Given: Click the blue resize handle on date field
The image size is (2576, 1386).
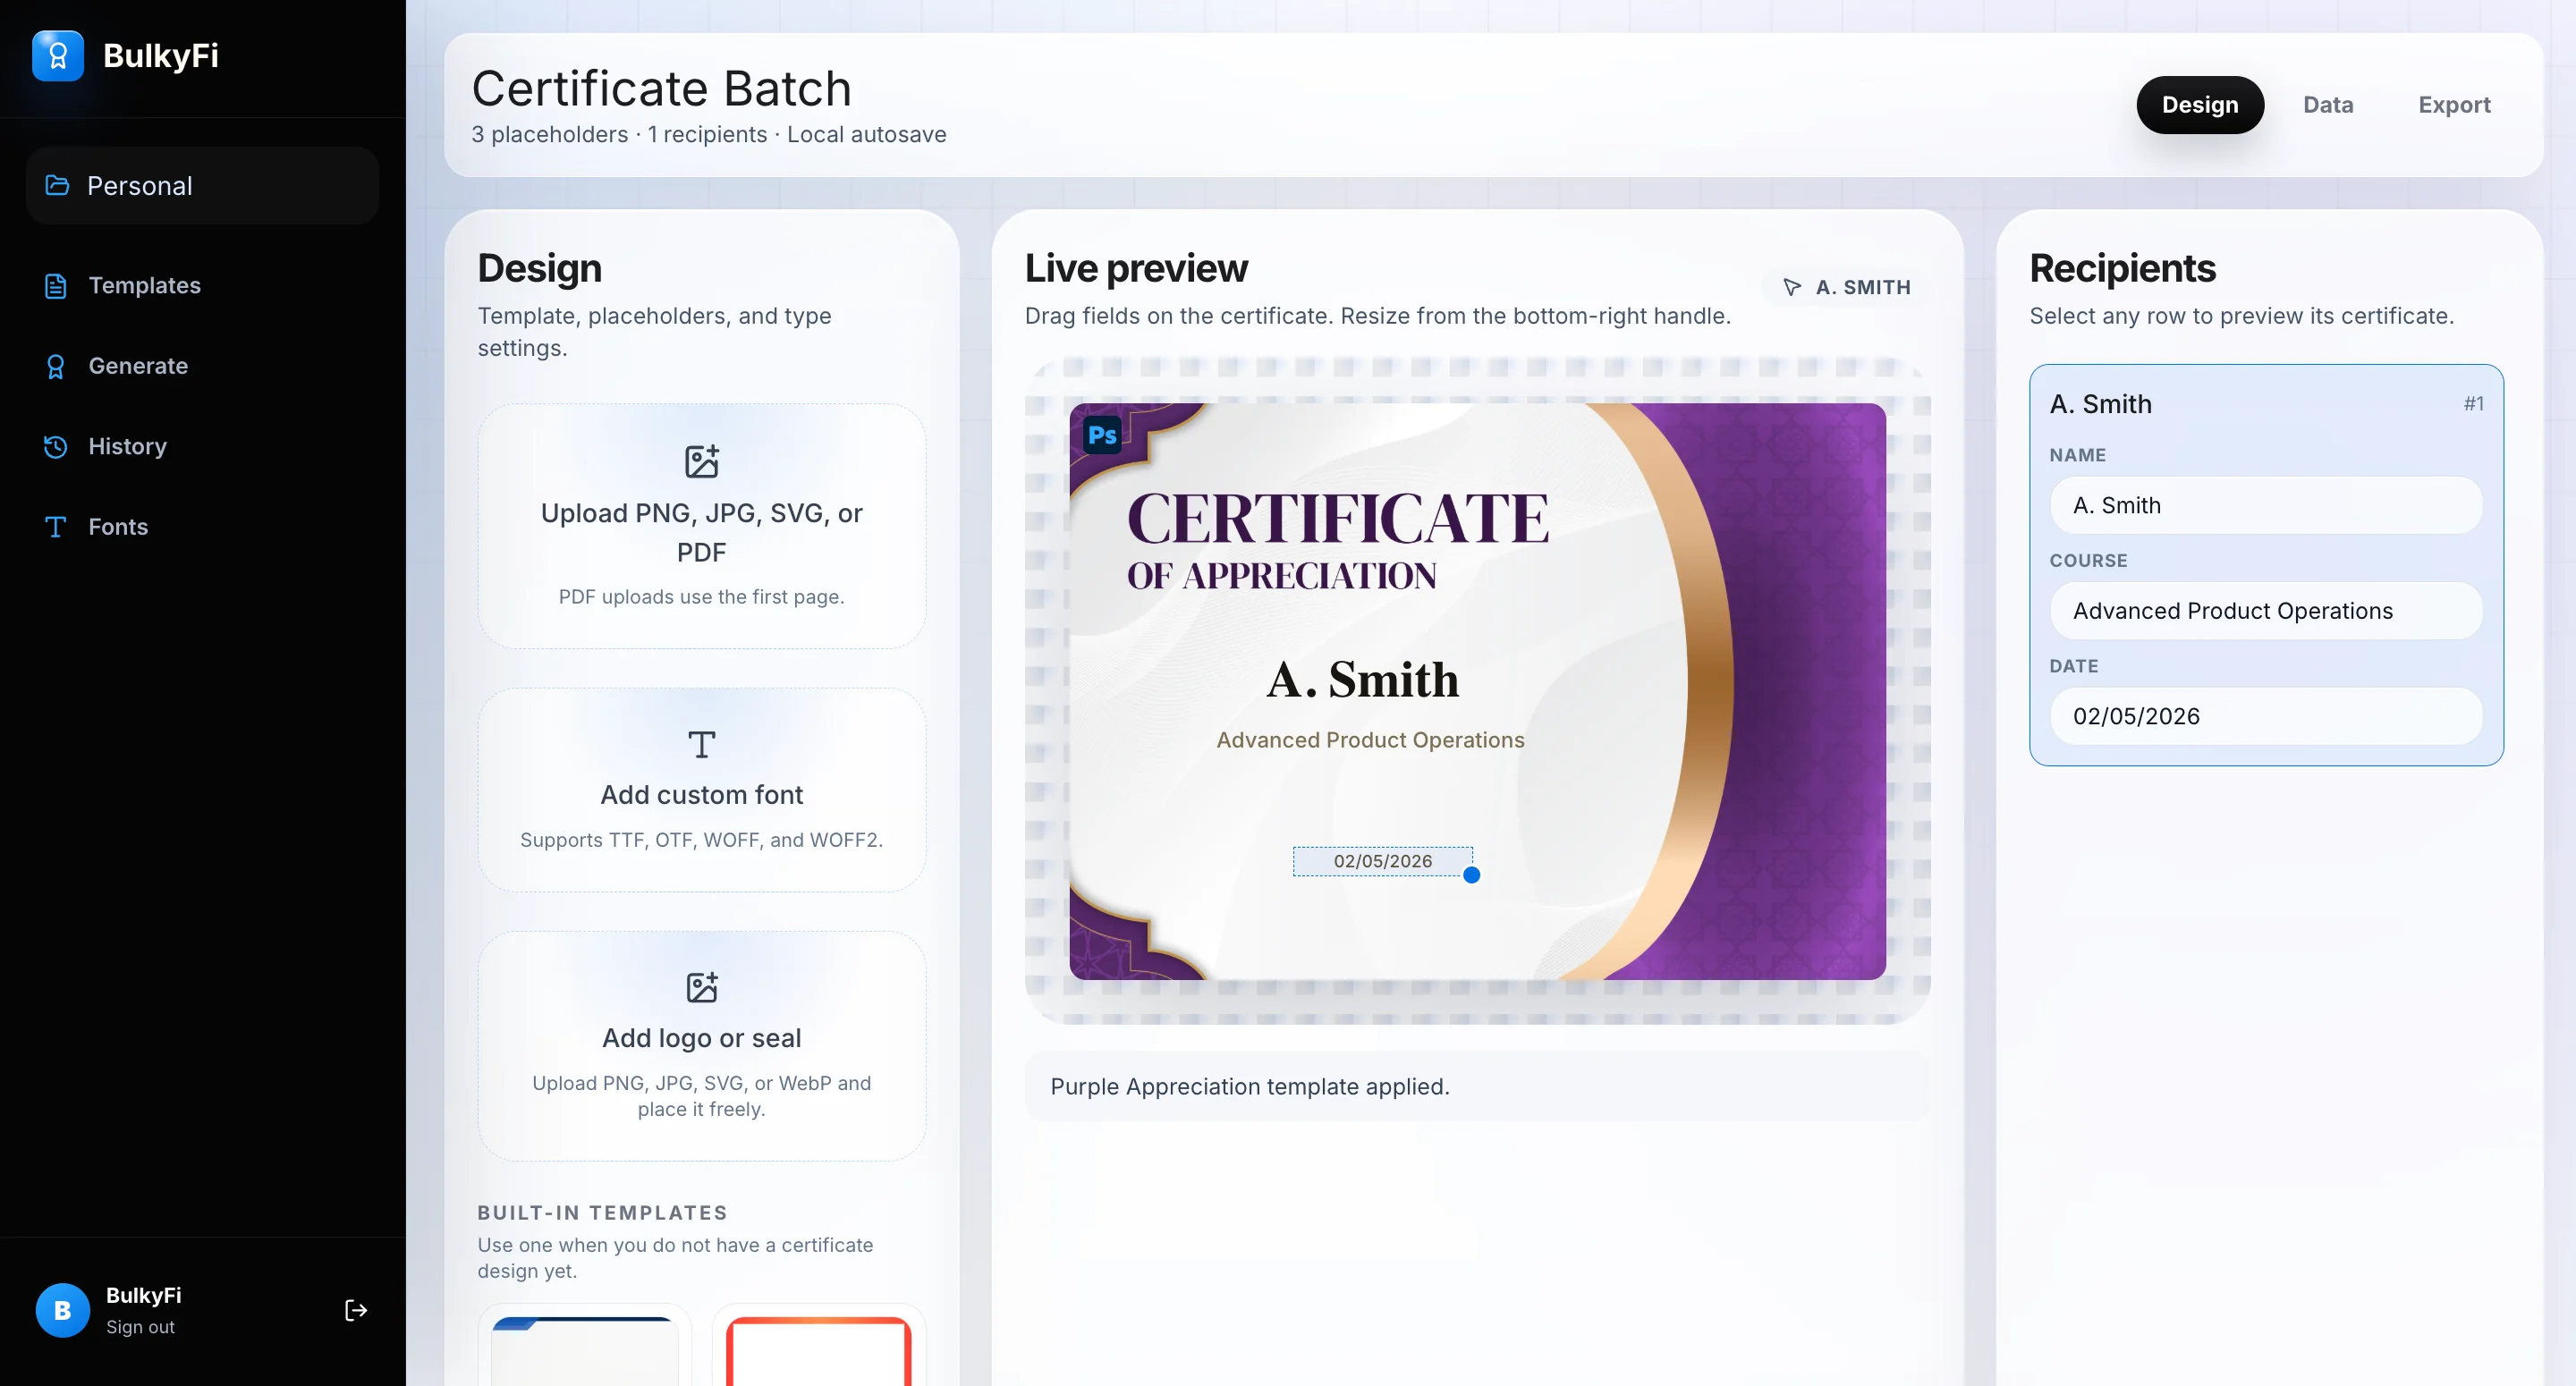Looking at the screenshot, I should (1471, 875).
